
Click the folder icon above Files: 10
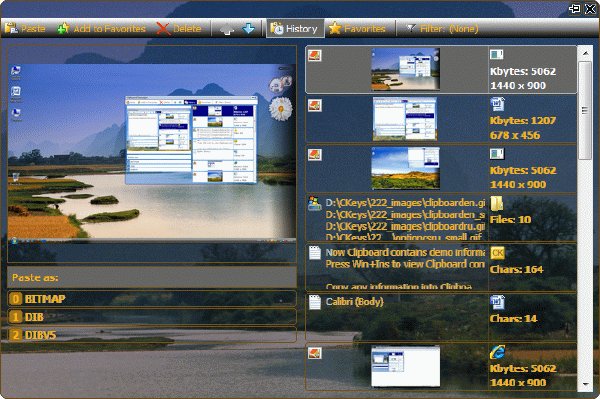pos(497,204)
